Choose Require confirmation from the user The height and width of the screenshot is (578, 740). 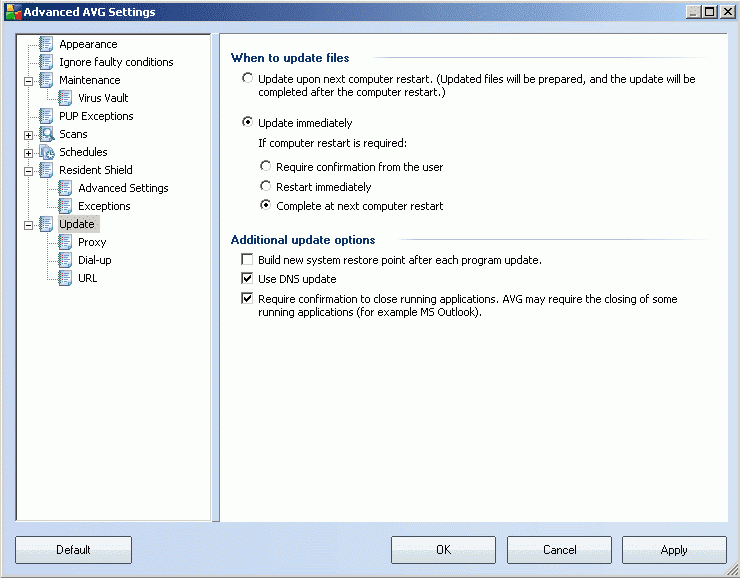(x=266, y=166)
